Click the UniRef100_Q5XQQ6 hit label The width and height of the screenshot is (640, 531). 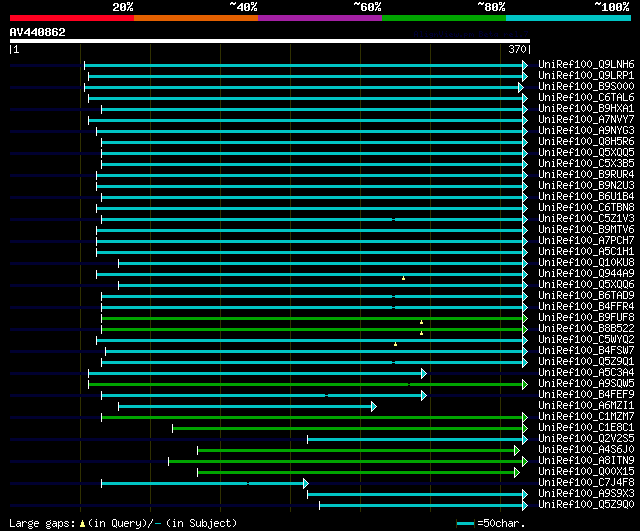pos(586,285)
